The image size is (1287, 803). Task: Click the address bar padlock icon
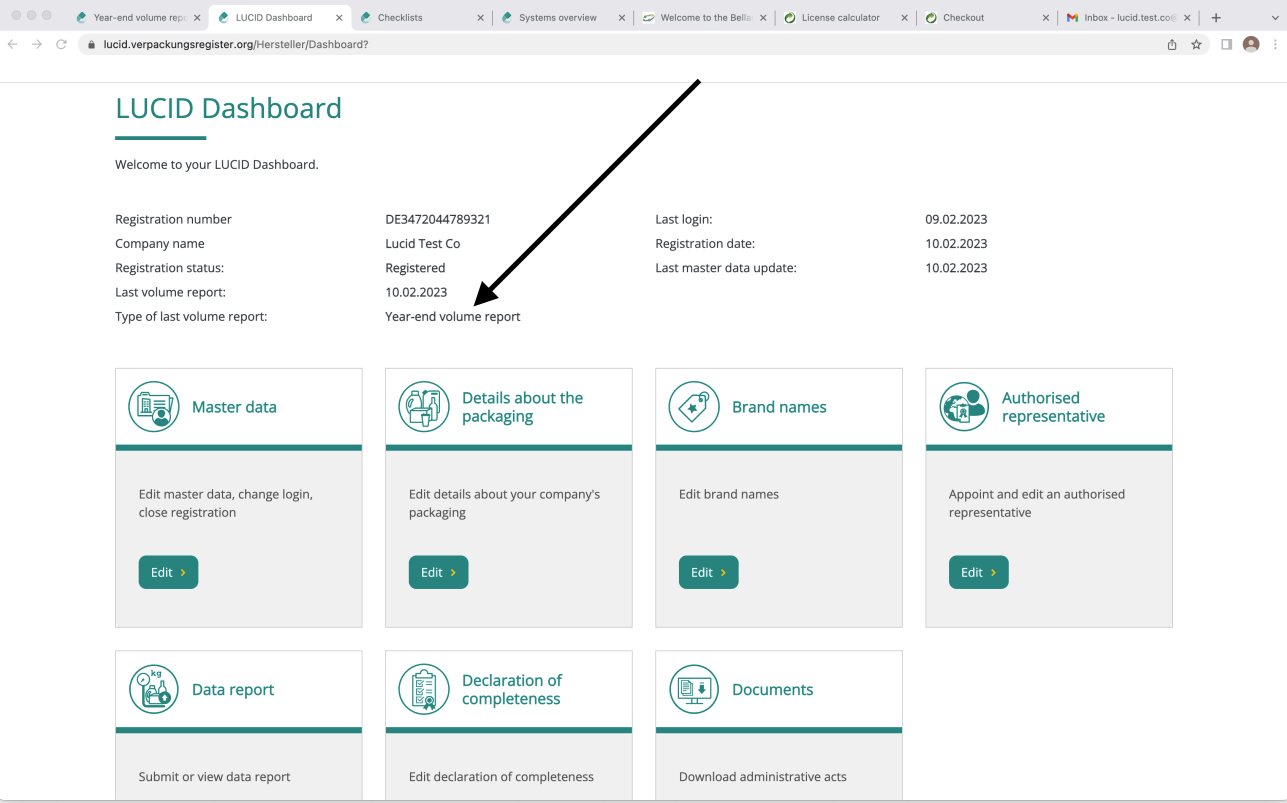pyautogui.click(x=92, y=44)
